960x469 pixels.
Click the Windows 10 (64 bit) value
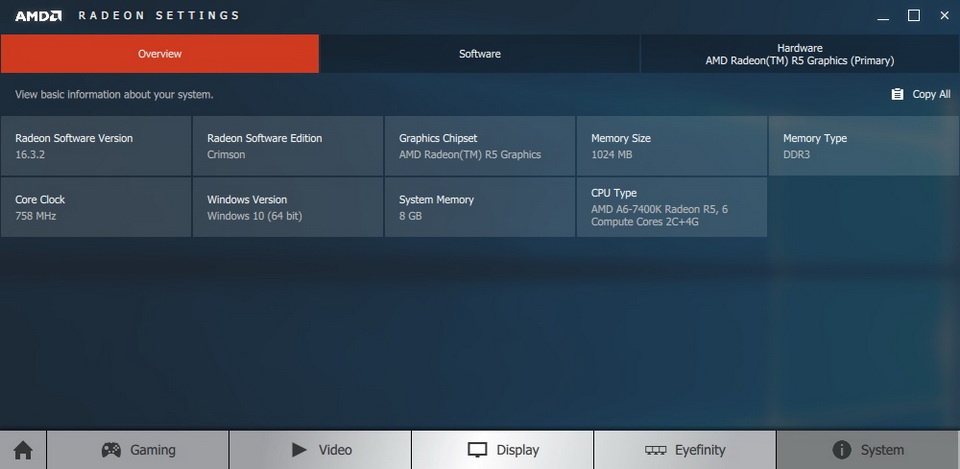[x=255, y=216]
